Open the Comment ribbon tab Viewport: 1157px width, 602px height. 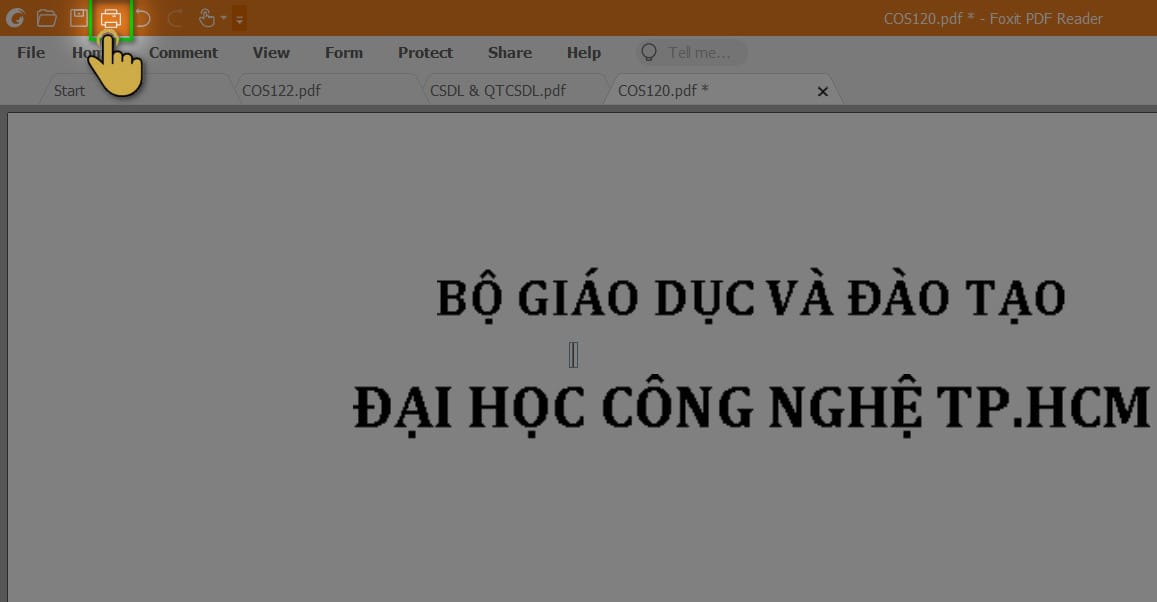[183, 52]
